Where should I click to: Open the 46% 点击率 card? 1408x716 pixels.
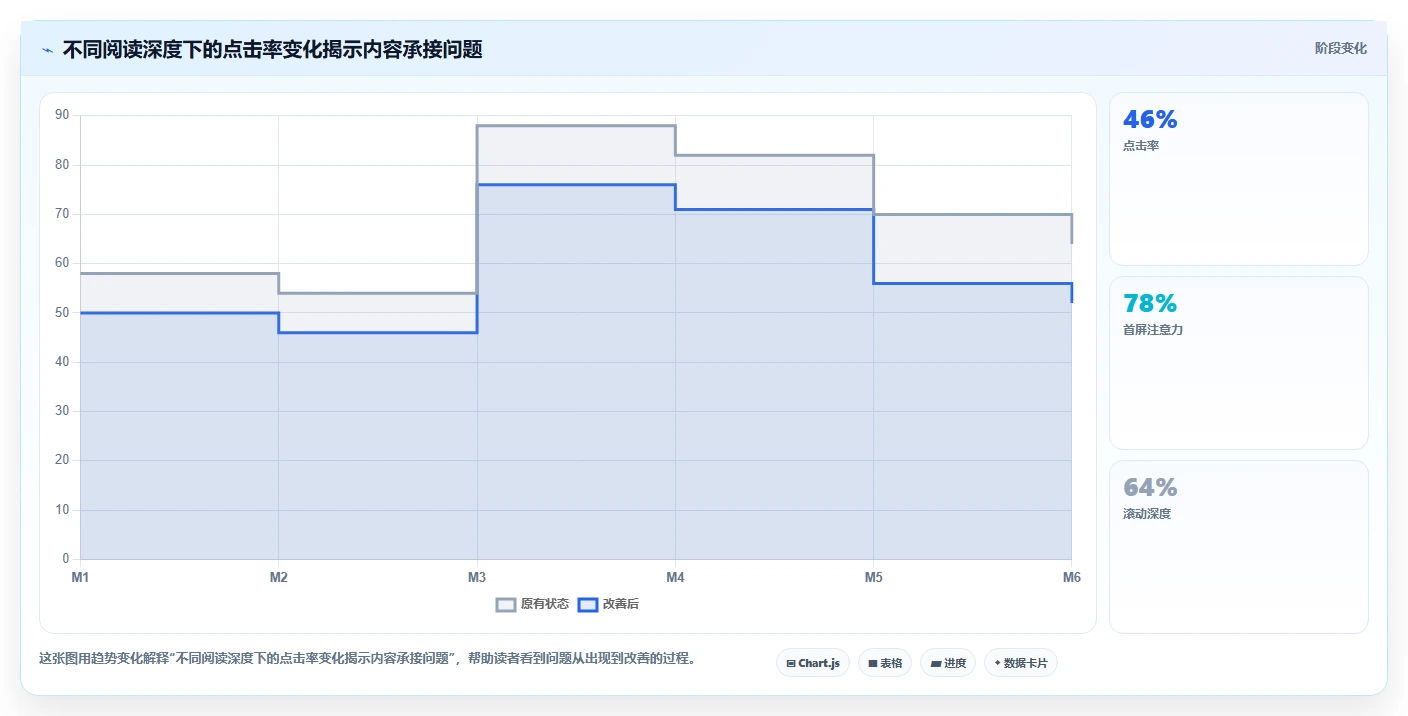pyautogui.click(x=1239, y=179)
